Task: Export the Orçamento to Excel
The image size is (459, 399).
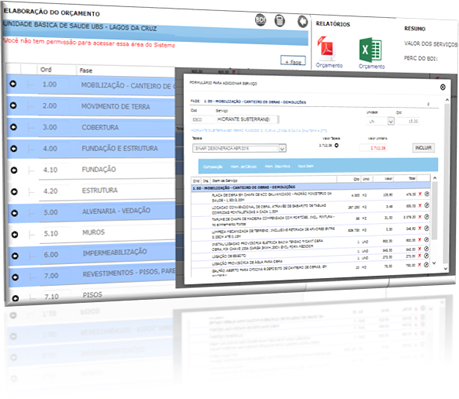Action: [370, 50]
